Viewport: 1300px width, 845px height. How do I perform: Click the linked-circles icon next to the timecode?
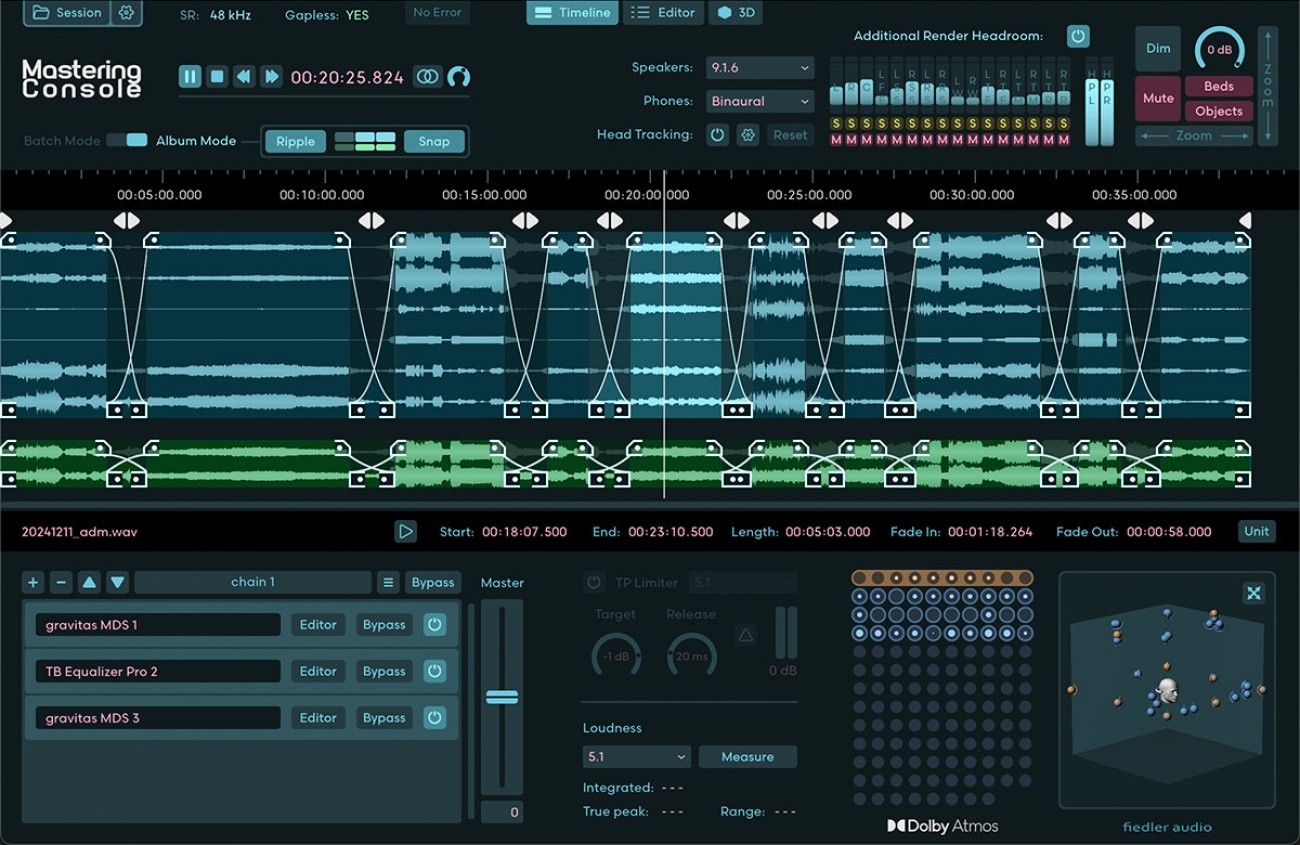pos(427,76)
